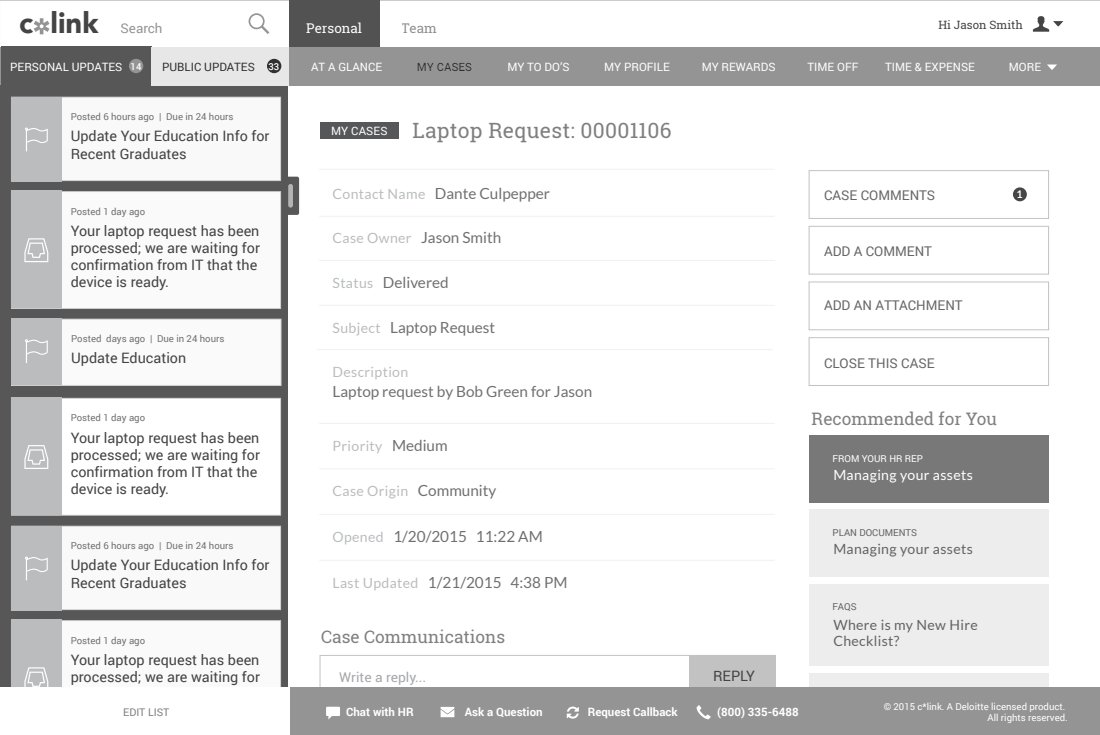Click the Write a reply text field
Image resolution: width=1100 pixels, height=735 pixels.
click(x=504, y=676)
